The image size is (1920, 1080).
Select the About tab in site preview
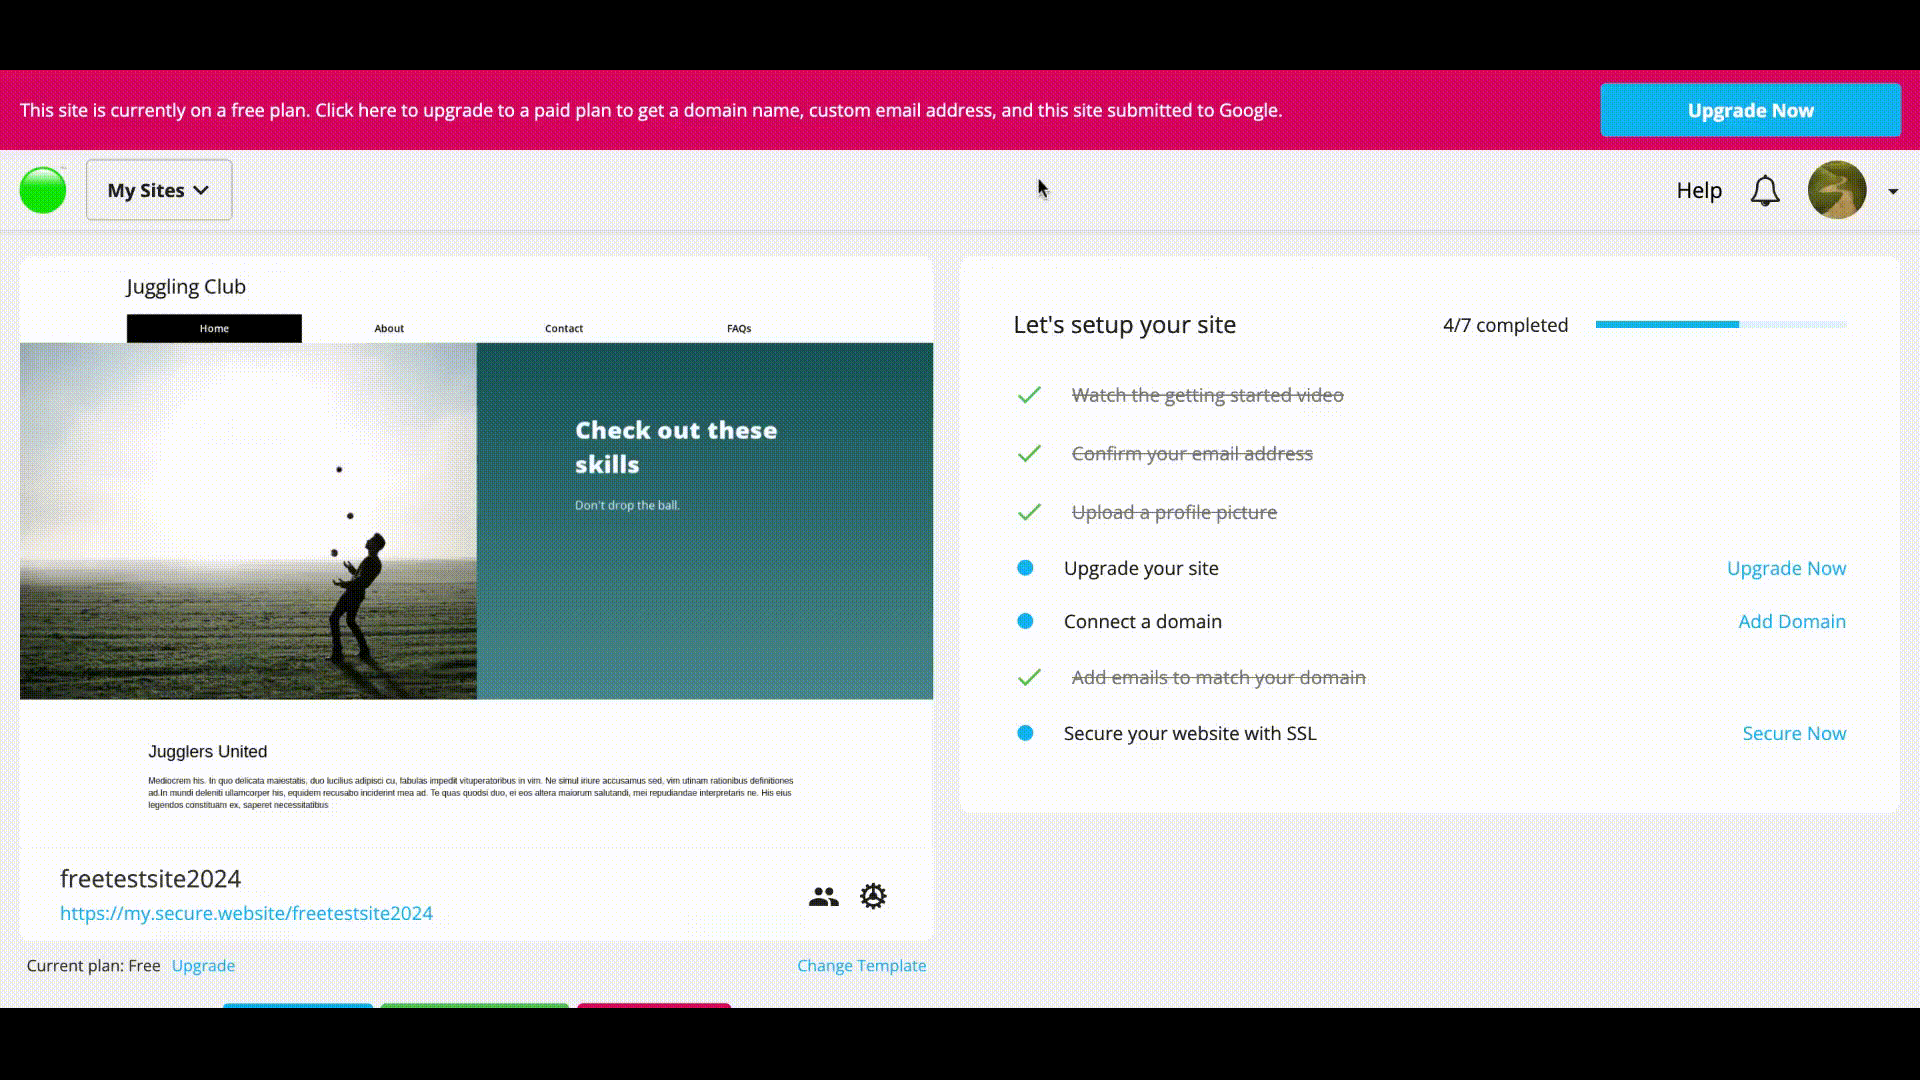coord(389,328)
